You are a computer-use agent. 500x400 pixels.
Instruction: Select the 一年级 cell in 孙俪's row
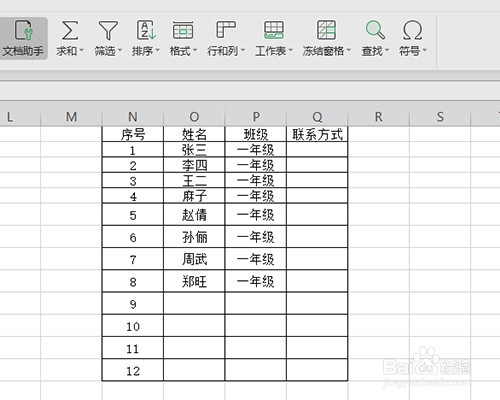click(x=256, y=237)
